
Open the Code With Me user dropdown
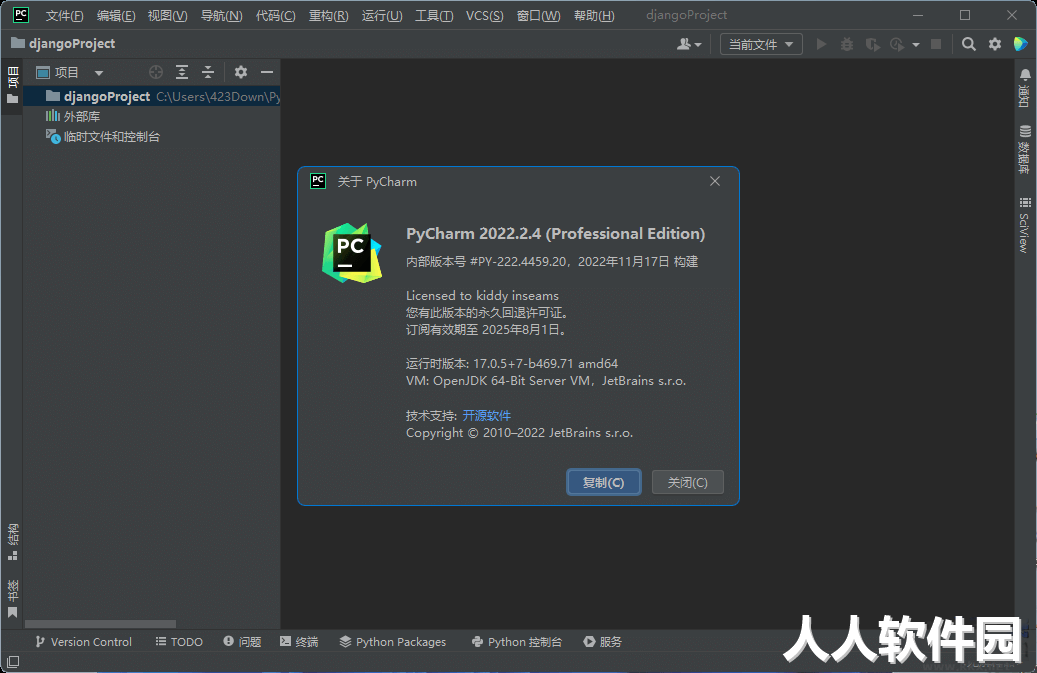(x=688, y=44)
